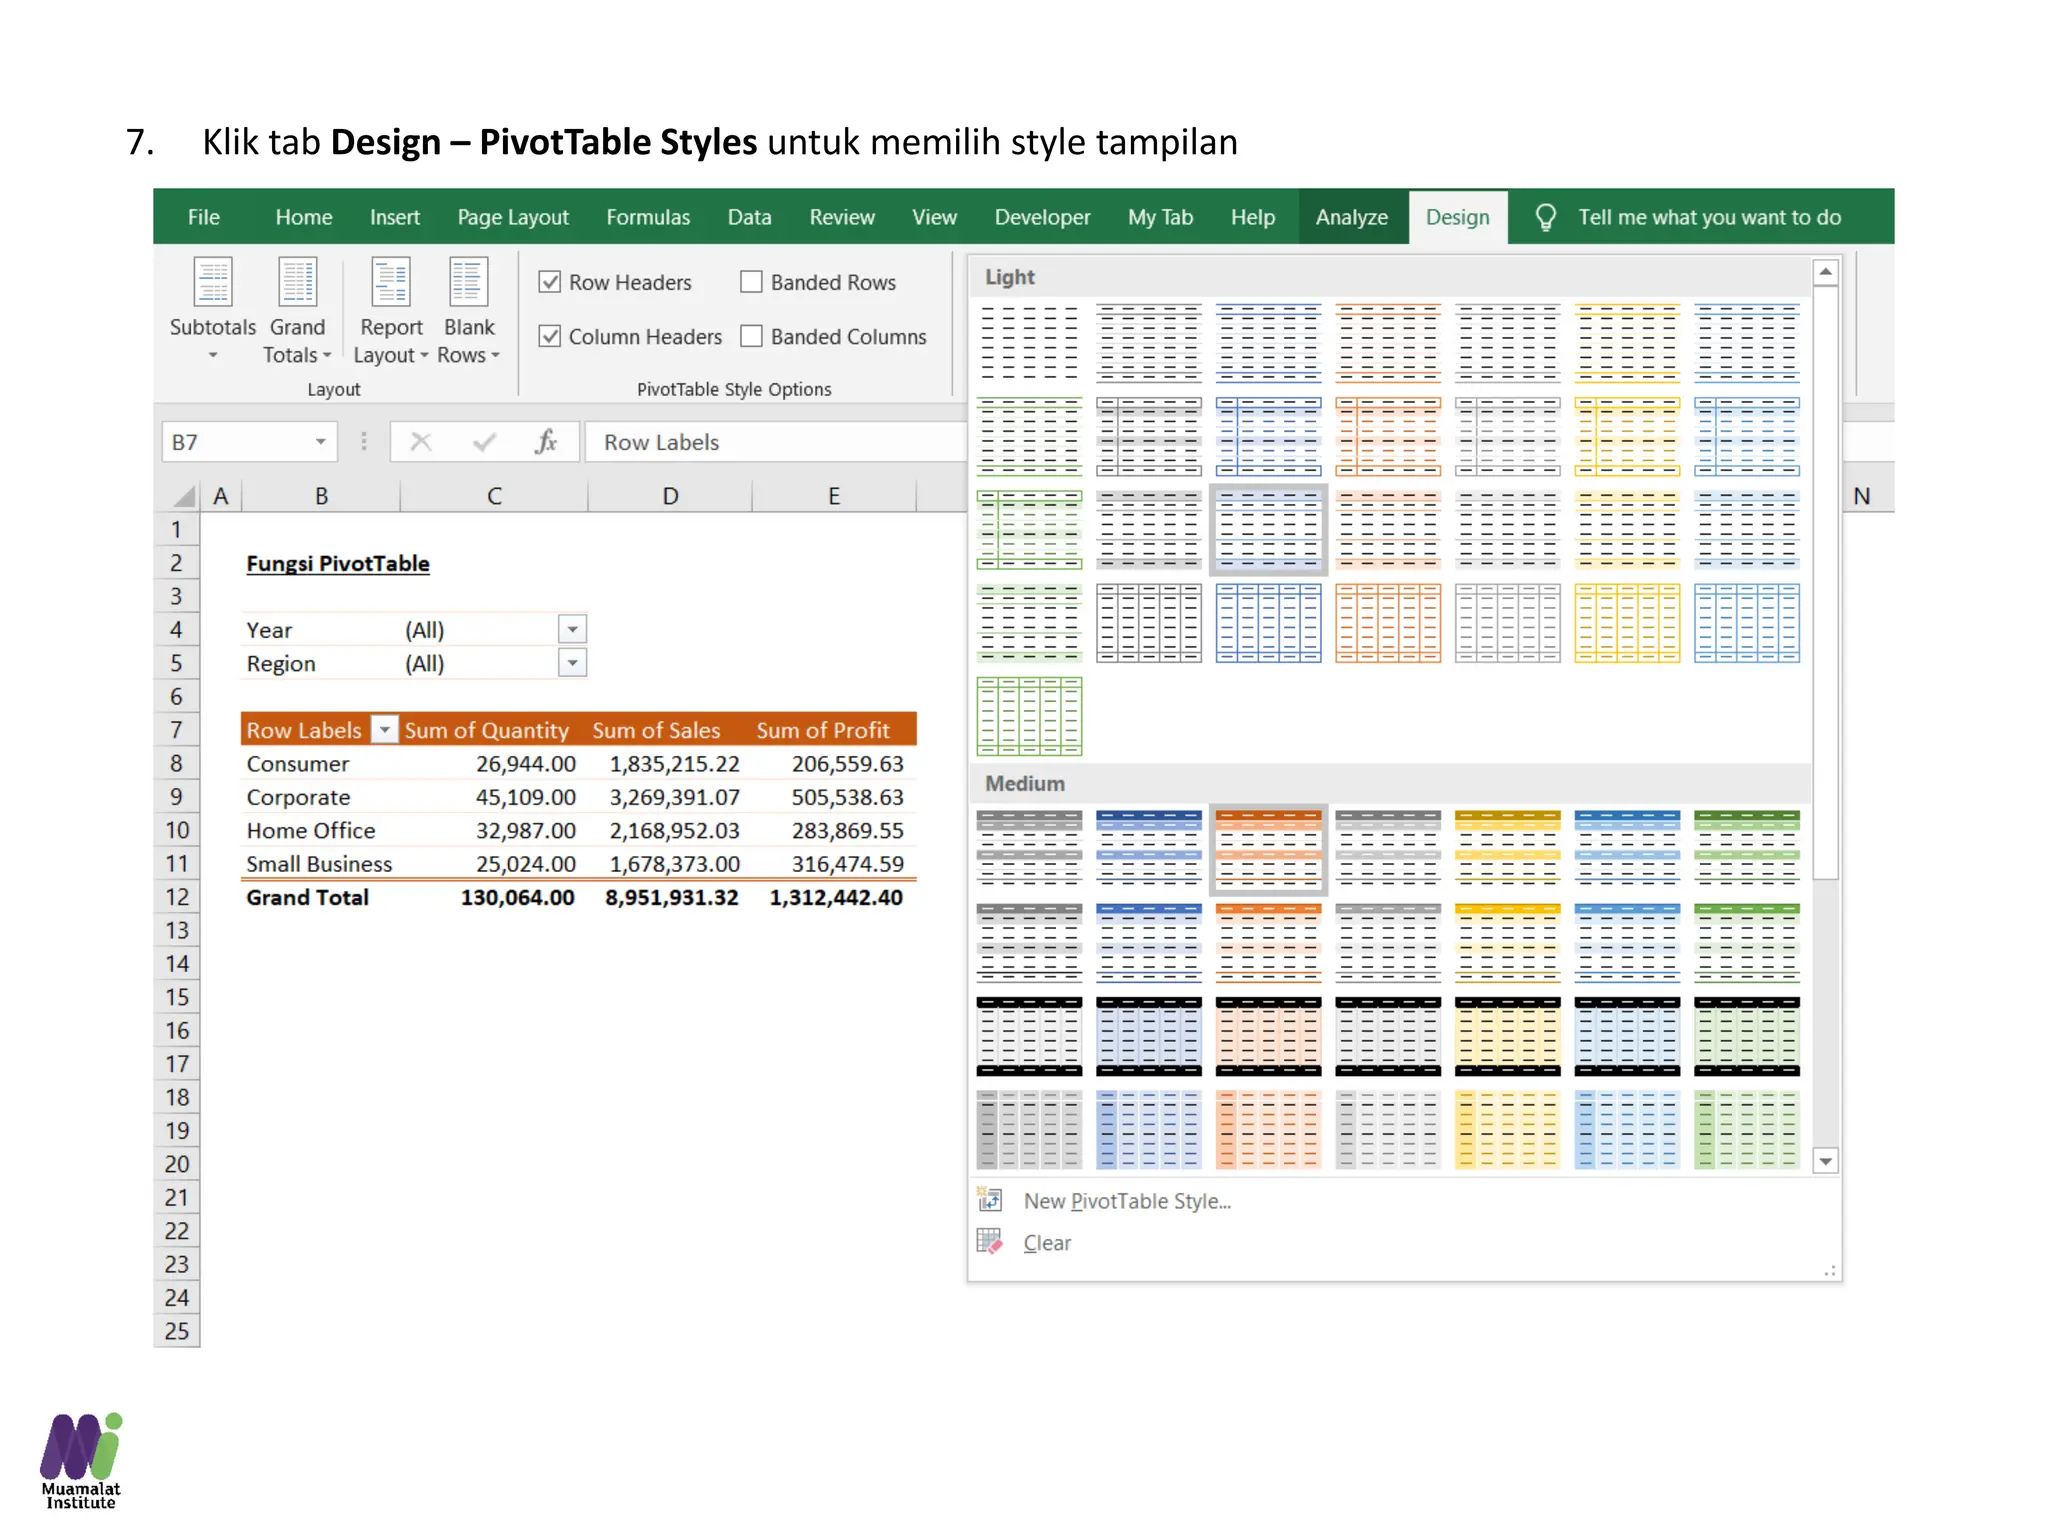
Task: Open the Subtotals layout menu
Action: [x=212, y=311]
